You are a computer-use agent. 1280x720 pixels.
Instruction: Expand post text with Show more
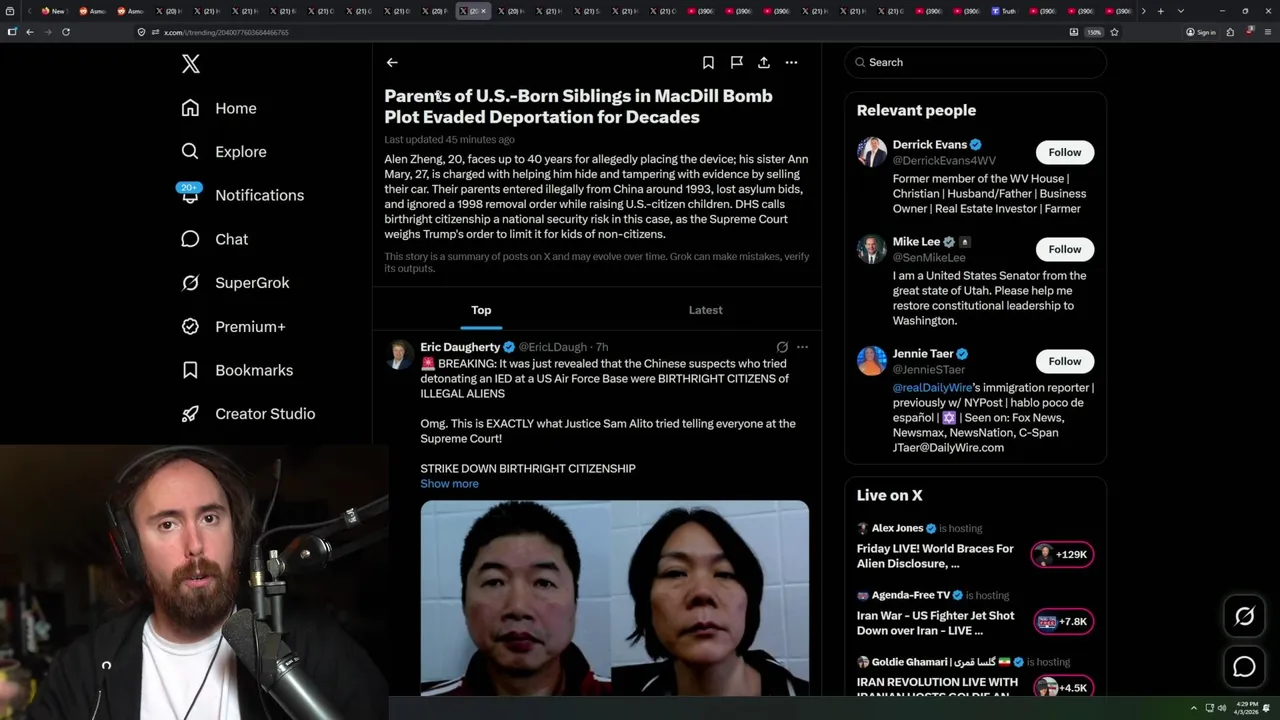(x=449, y=484)
